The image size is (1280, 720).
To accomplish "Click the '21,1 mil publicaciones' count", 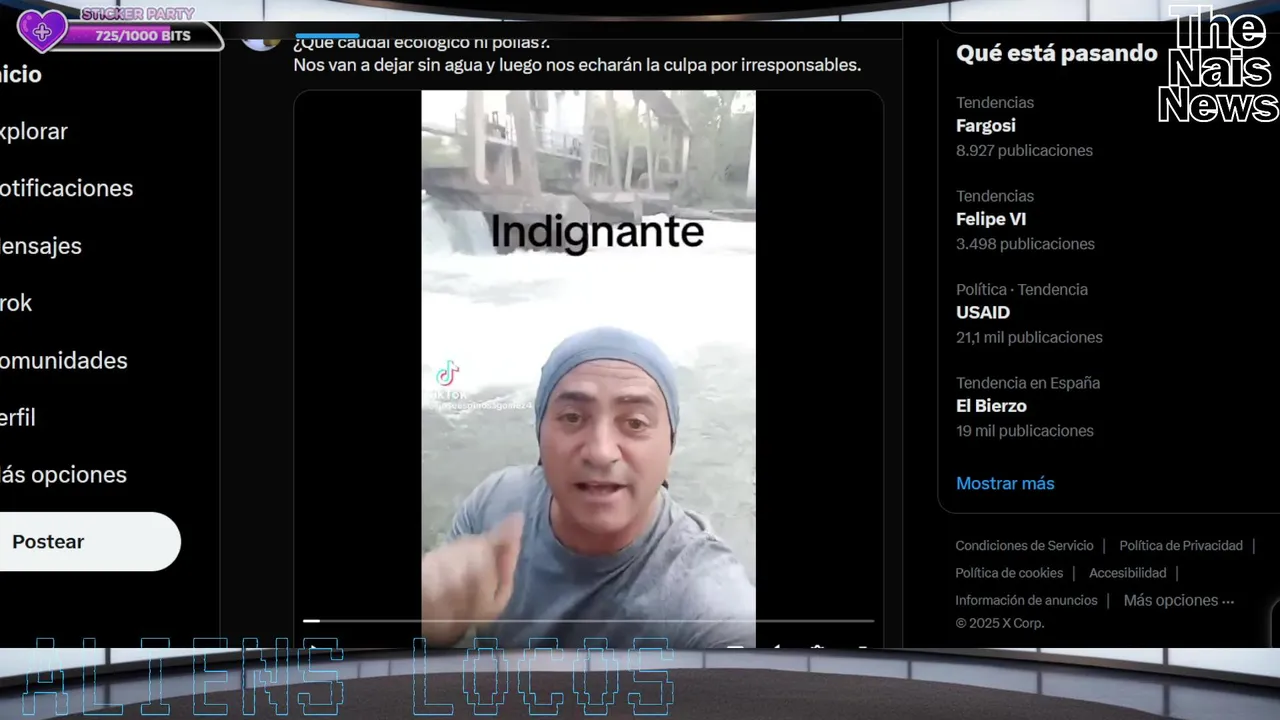I will tap(1029, 338).
